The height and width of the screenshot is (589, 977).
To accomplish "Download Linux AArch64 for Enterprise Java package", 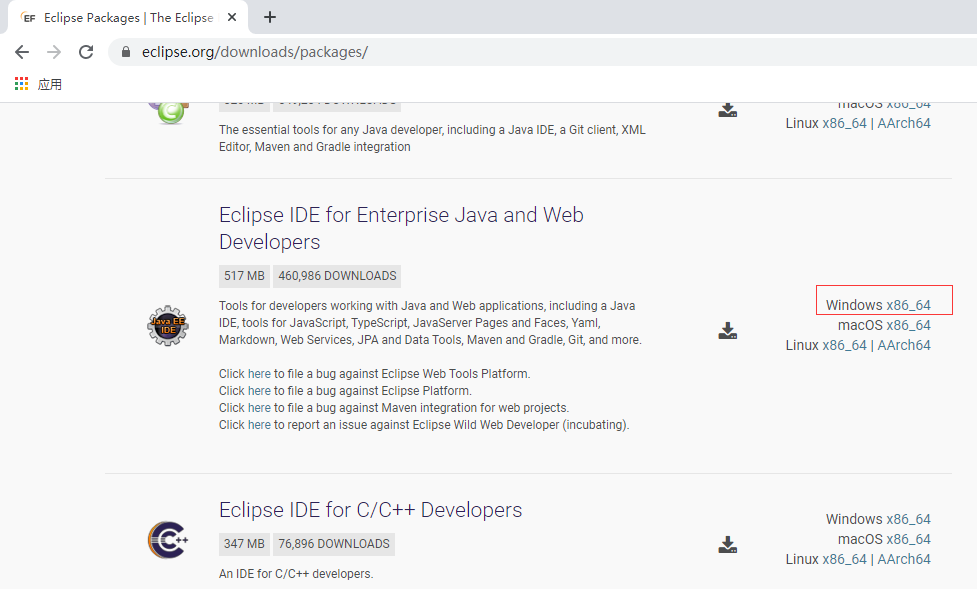I will point(904,345).
